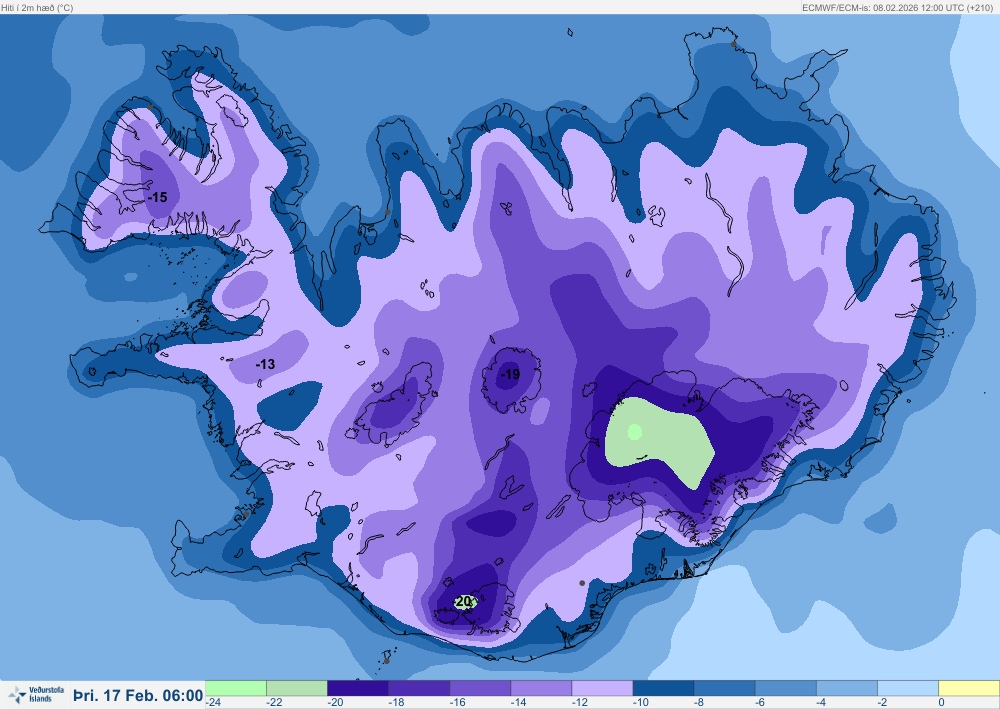Click the -22 legend scale value
1000x709 pixels.
pos(274,703)
